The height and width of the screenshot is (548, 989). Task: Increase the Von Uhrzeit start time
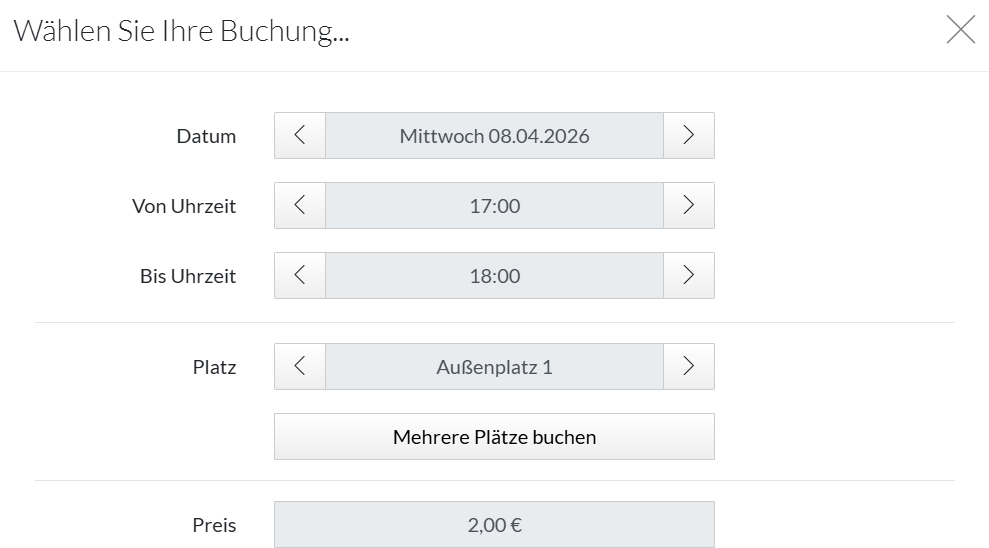[x=688, y=206]
